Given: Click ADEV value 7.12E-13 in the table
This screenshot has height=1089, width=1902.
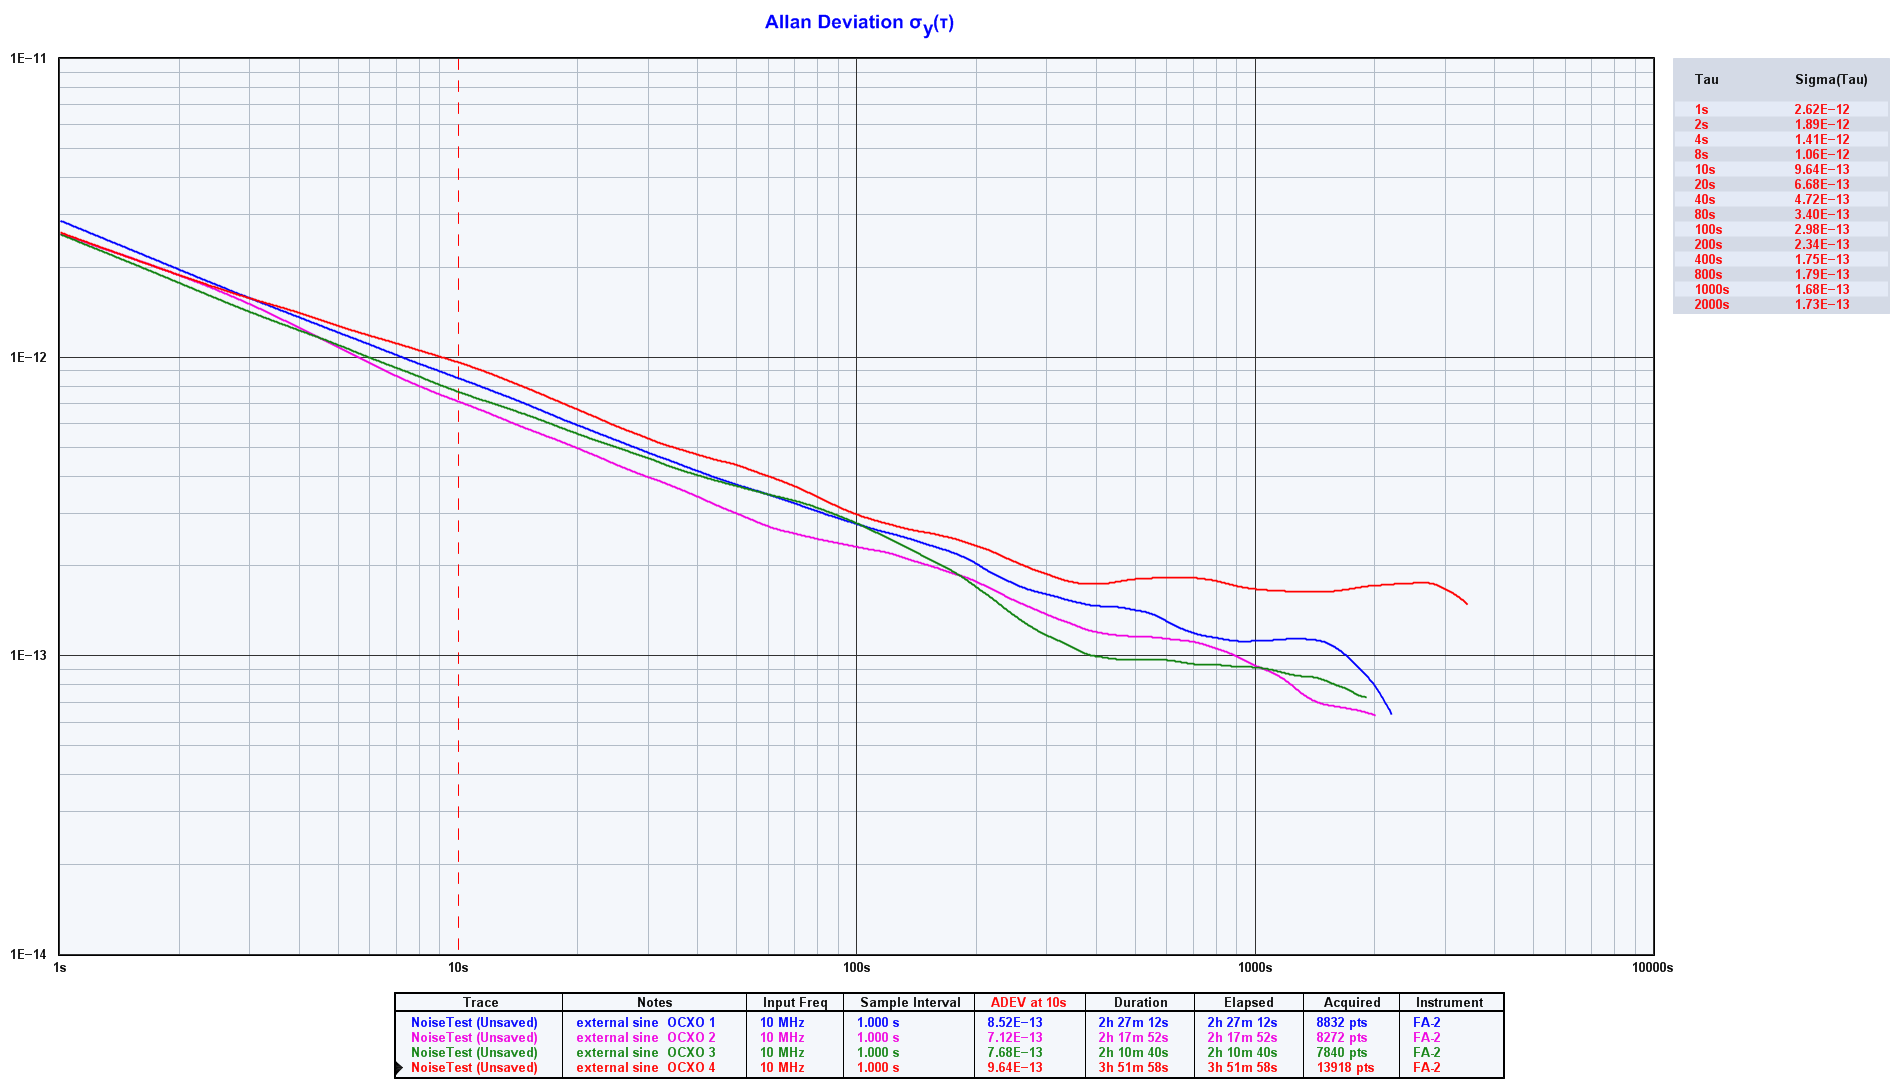Looking at the screenshot, I should click(1015, 1038).
